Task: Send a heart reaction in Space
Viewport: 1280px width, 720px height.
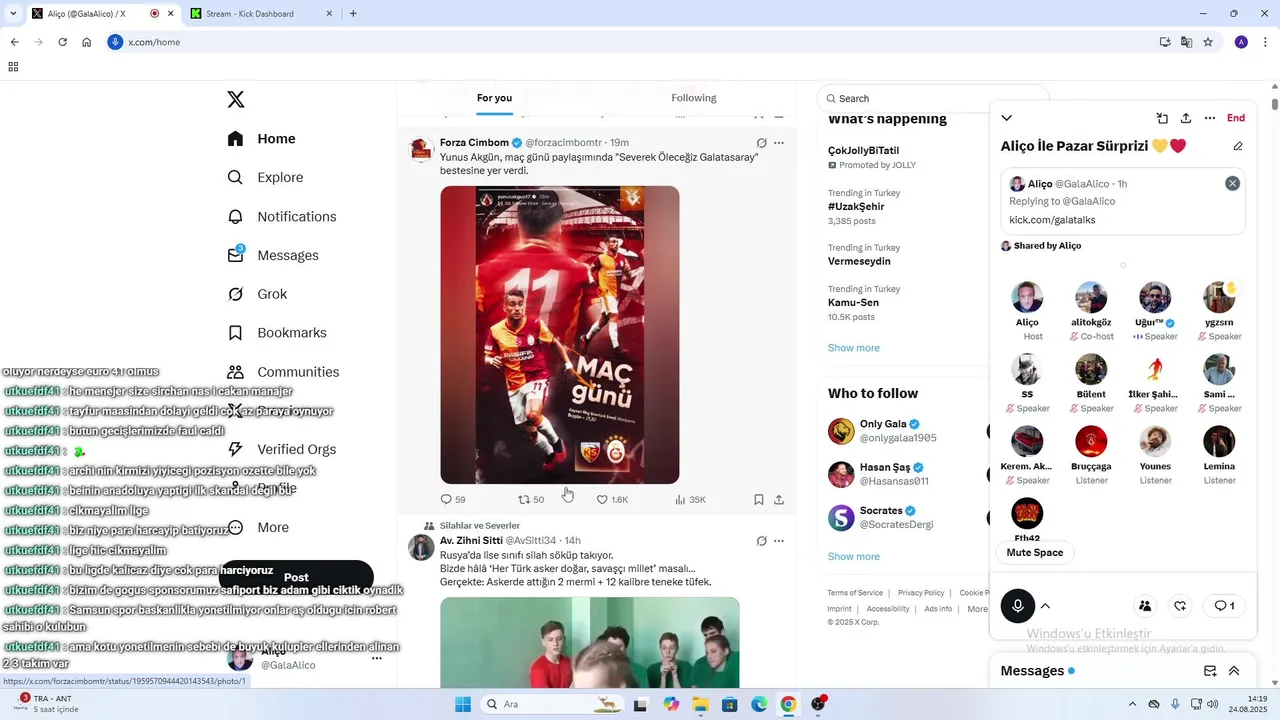Action: (1180, 606)
